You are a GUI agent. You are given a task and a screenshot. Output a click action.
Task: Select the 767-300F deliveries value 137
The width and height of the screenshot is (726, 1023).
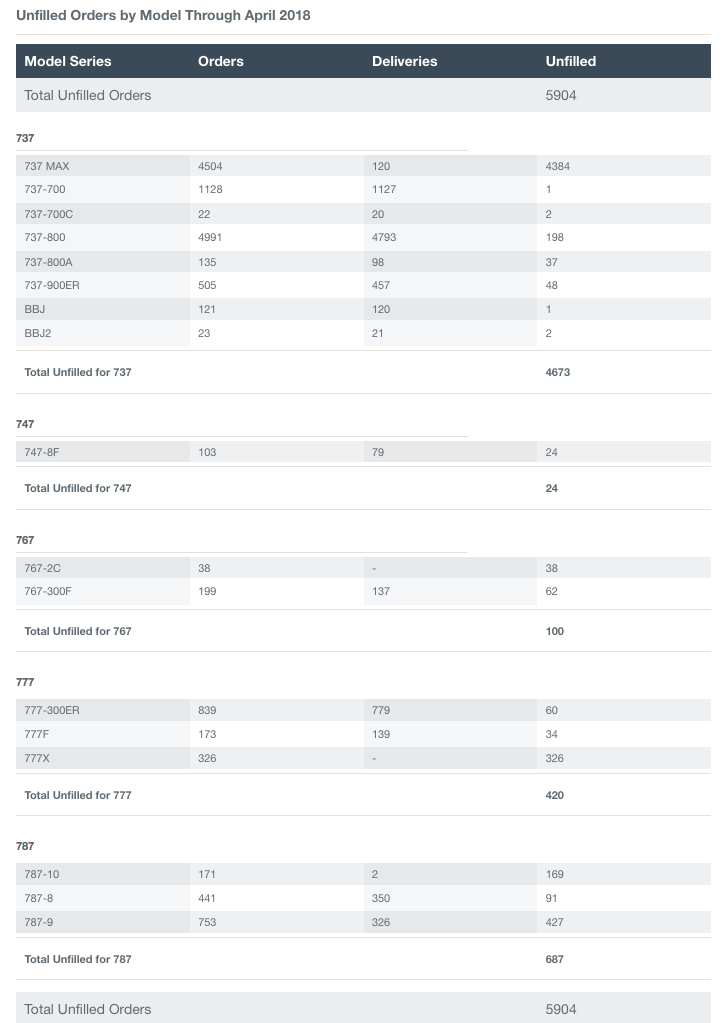pos(381,592)
